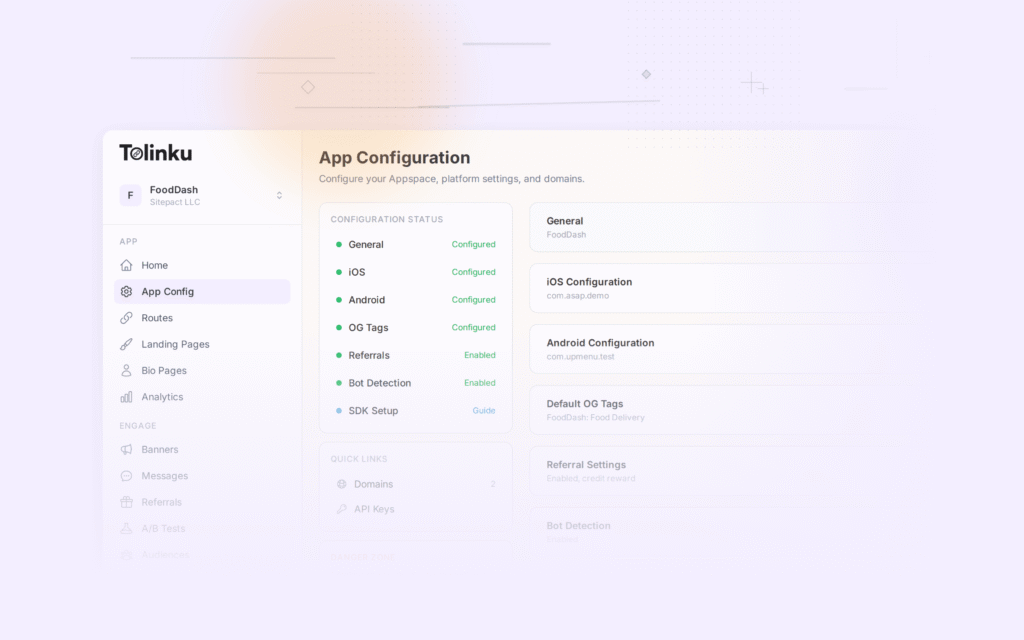Open App Config via the gear icon

pyautogui.click(x=126, y=291)
